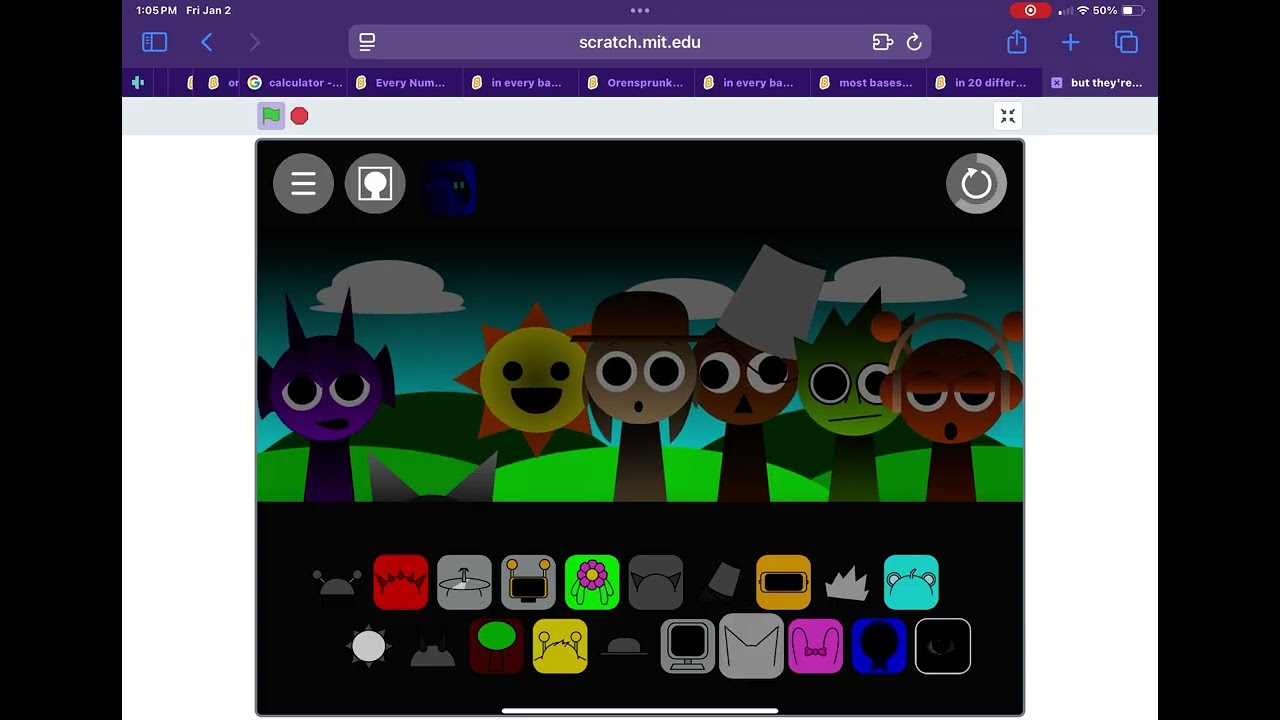Image resolution: width=1280 pixels, height=720 pixels.
Task: Pick the dark red tile with green tree
Action: (x=496, y=646)
